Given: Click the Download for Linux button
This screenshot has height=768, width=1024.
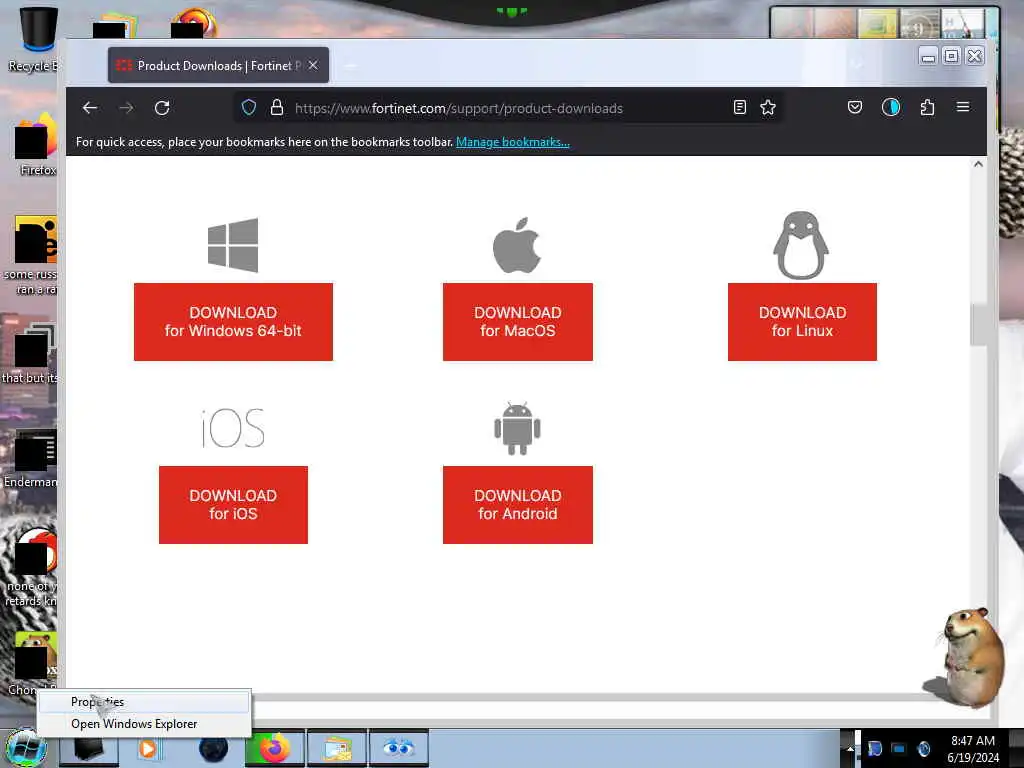Looking at the screenshot, I should (x=803, y=322).
